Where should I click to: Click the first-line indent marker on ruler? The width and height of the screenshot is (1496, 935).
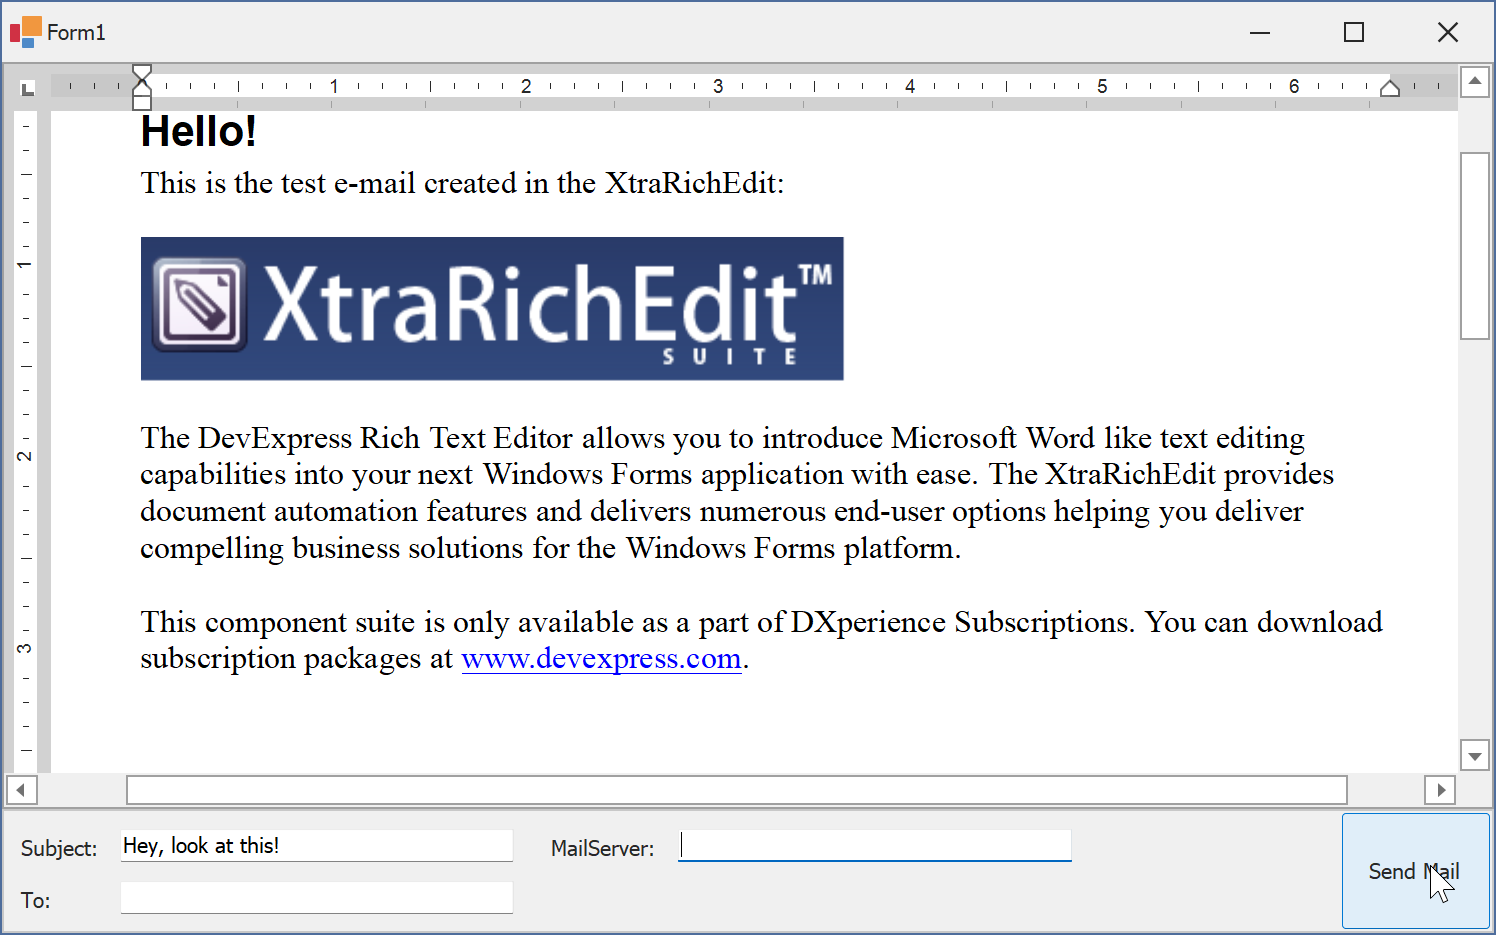[142, 72]
